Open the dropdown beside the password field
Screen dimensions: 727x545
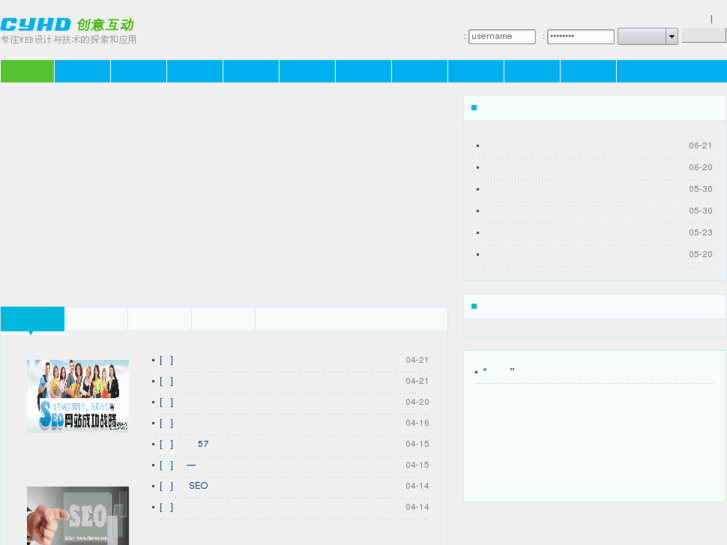(x=647, y=37)
